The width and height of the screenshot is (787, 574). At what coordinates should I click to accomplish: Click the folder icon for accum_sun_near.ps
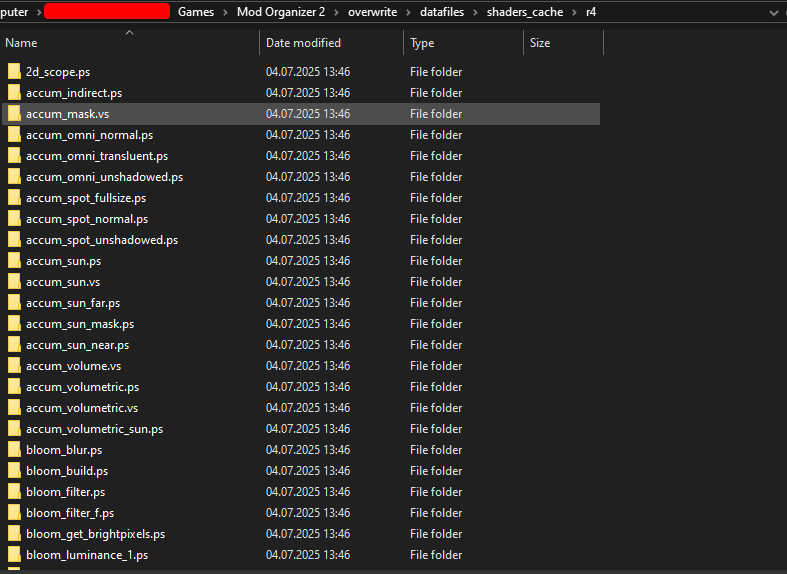pyautogui.click(x=14, y=345)
